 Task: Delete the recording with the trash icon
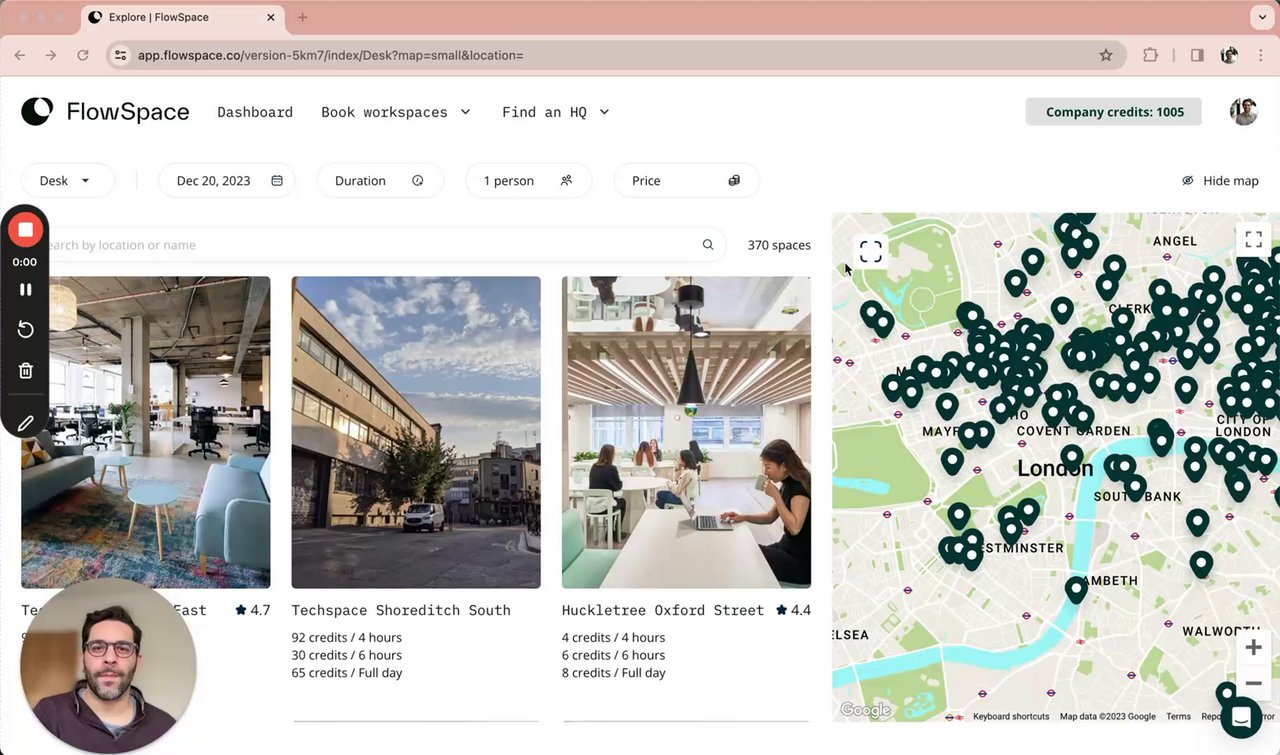[26, 371]
